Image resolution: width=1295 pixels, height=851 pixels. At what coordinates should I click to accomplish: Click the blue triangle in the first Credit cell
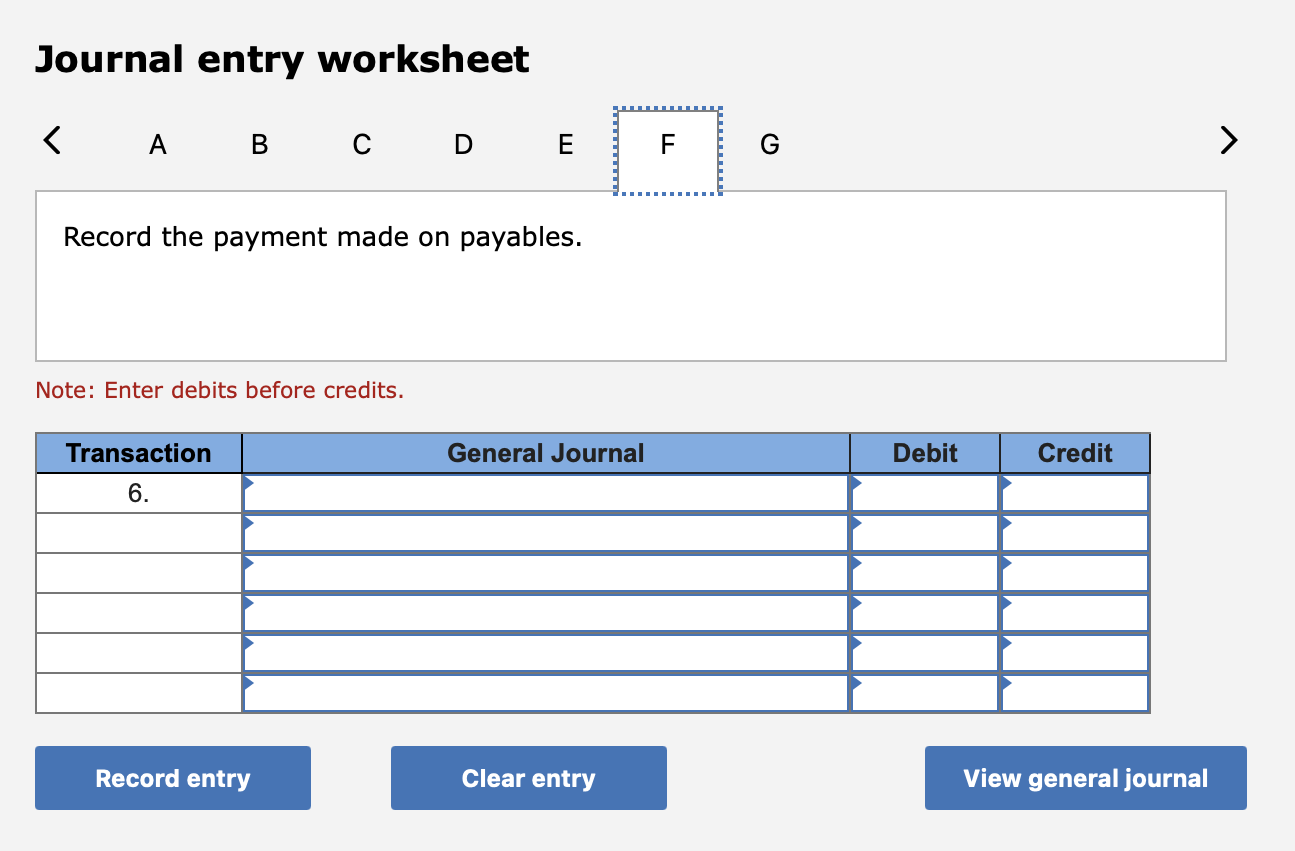coord(1007,483)
